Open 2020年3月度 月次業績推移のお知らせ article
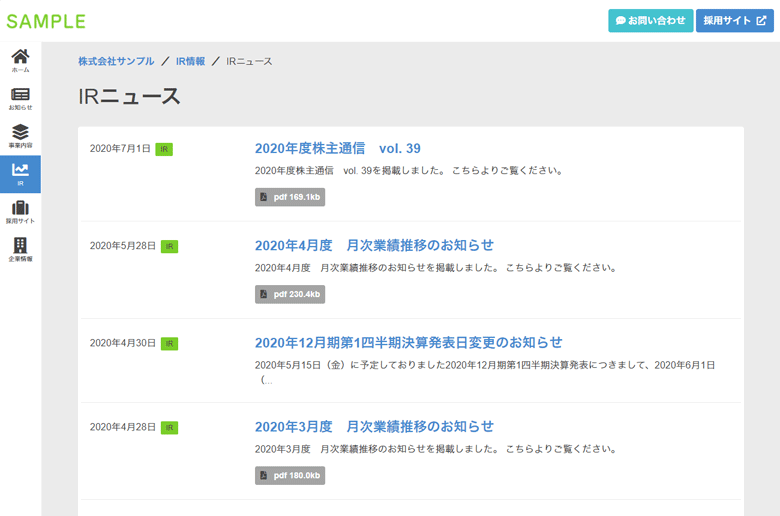Viewport: 780px width, 516px height. click(x=374, y=427)
